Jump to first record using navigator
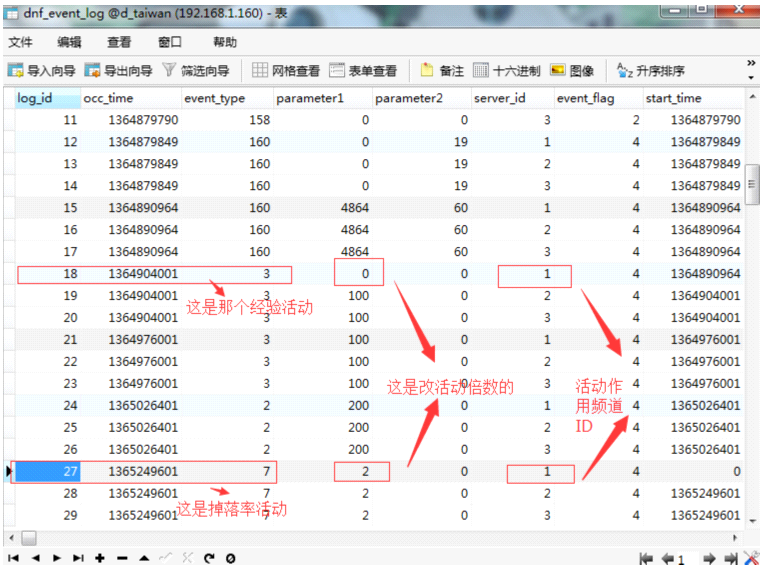760x573 pixels. [13, 558]
